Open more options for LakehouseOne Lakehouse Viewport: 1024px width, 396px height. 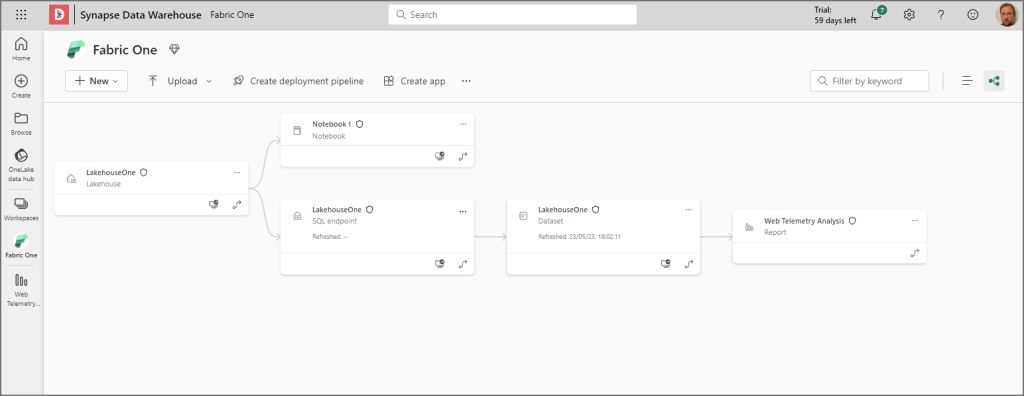point(237,172)
